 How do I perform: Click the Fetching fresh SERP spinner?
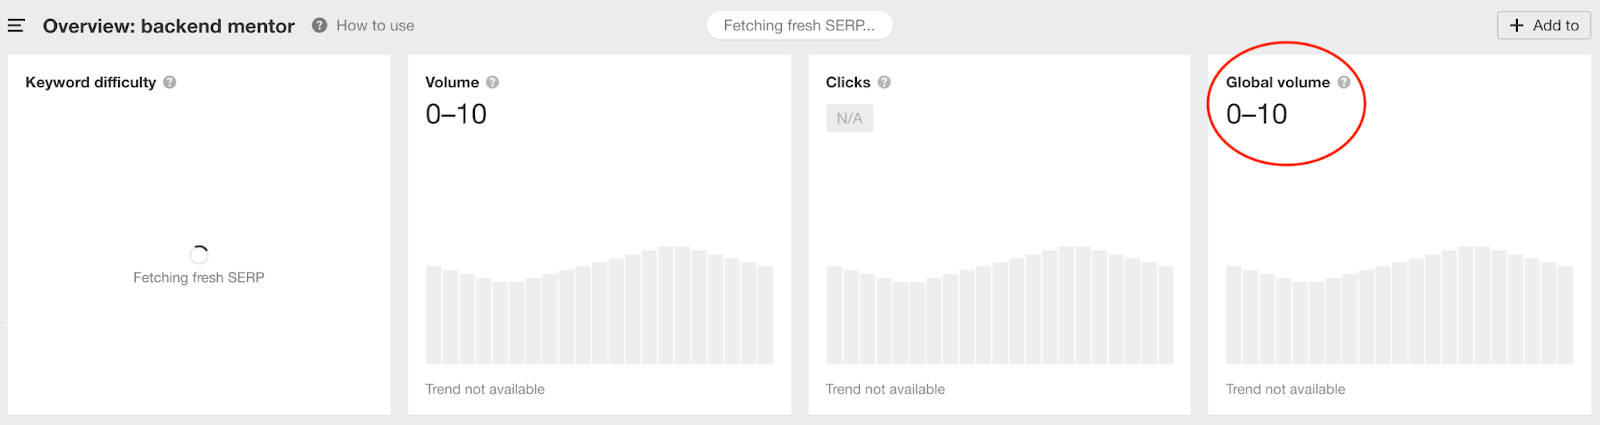point(199,254)
